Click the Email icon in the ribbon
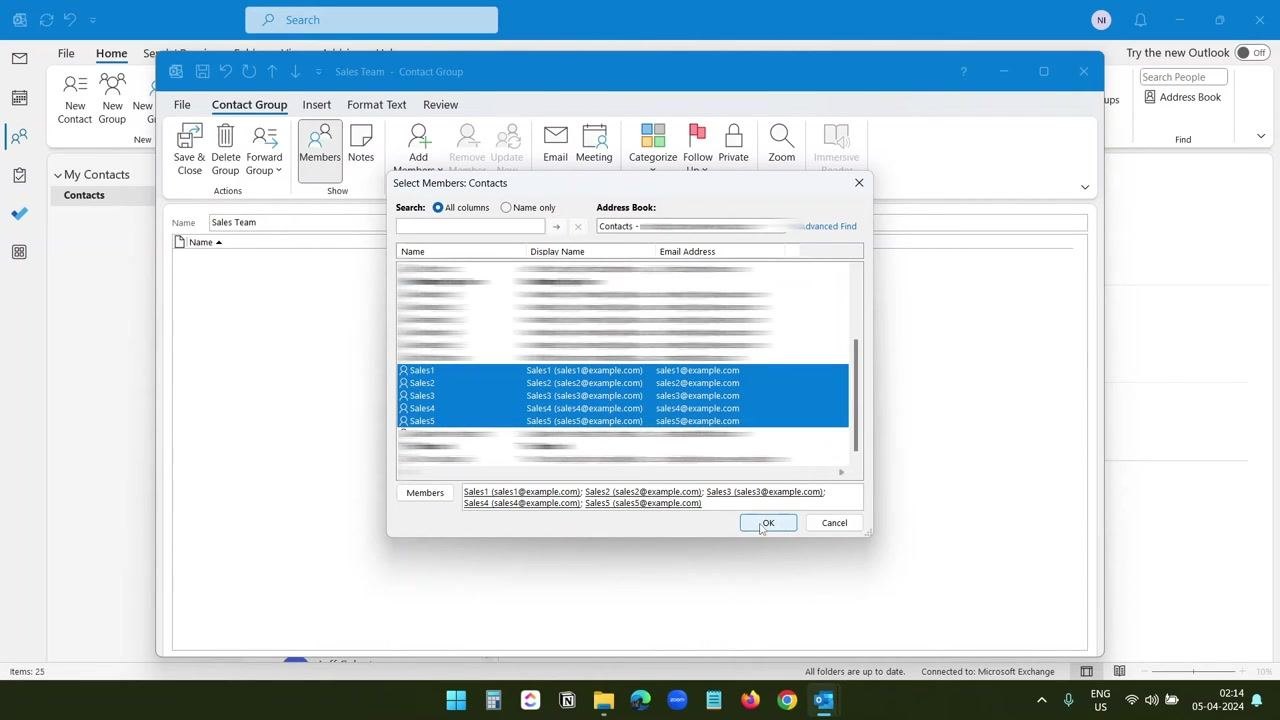1280x720 pixels. [x=555, y=144]
